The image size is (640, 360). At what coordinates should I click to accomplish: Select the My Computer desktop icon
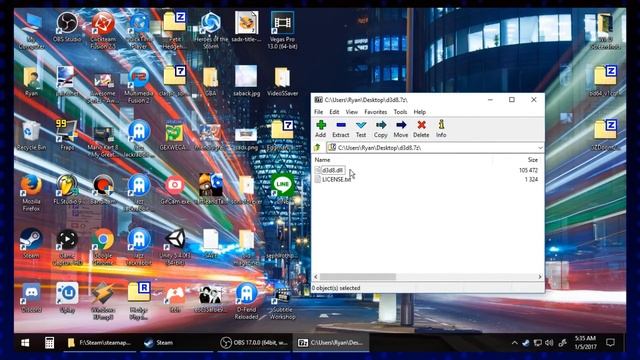(31, 31)
